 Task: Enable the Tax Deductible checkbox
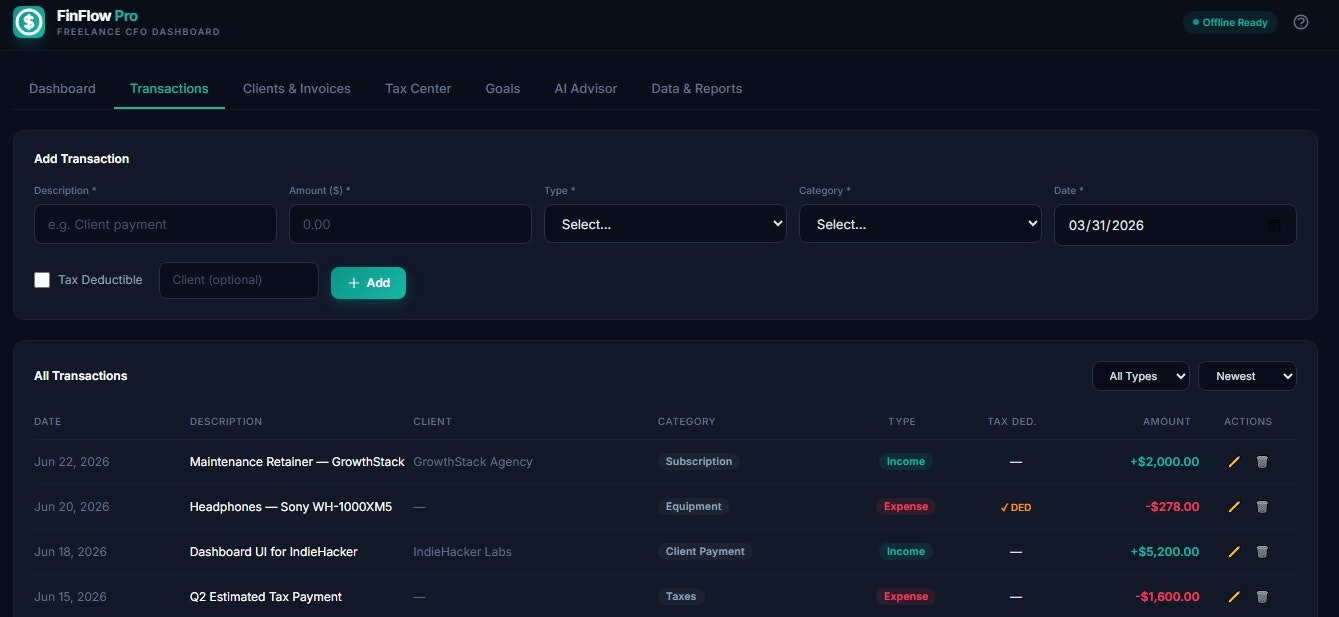coord(42,280)
